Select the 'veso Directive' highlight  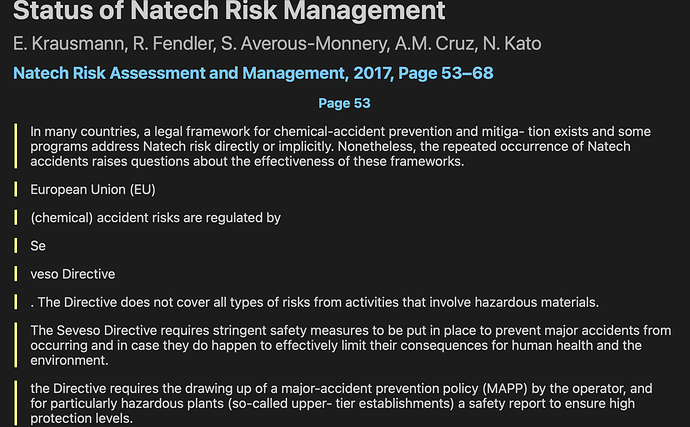tap(73, 274)
